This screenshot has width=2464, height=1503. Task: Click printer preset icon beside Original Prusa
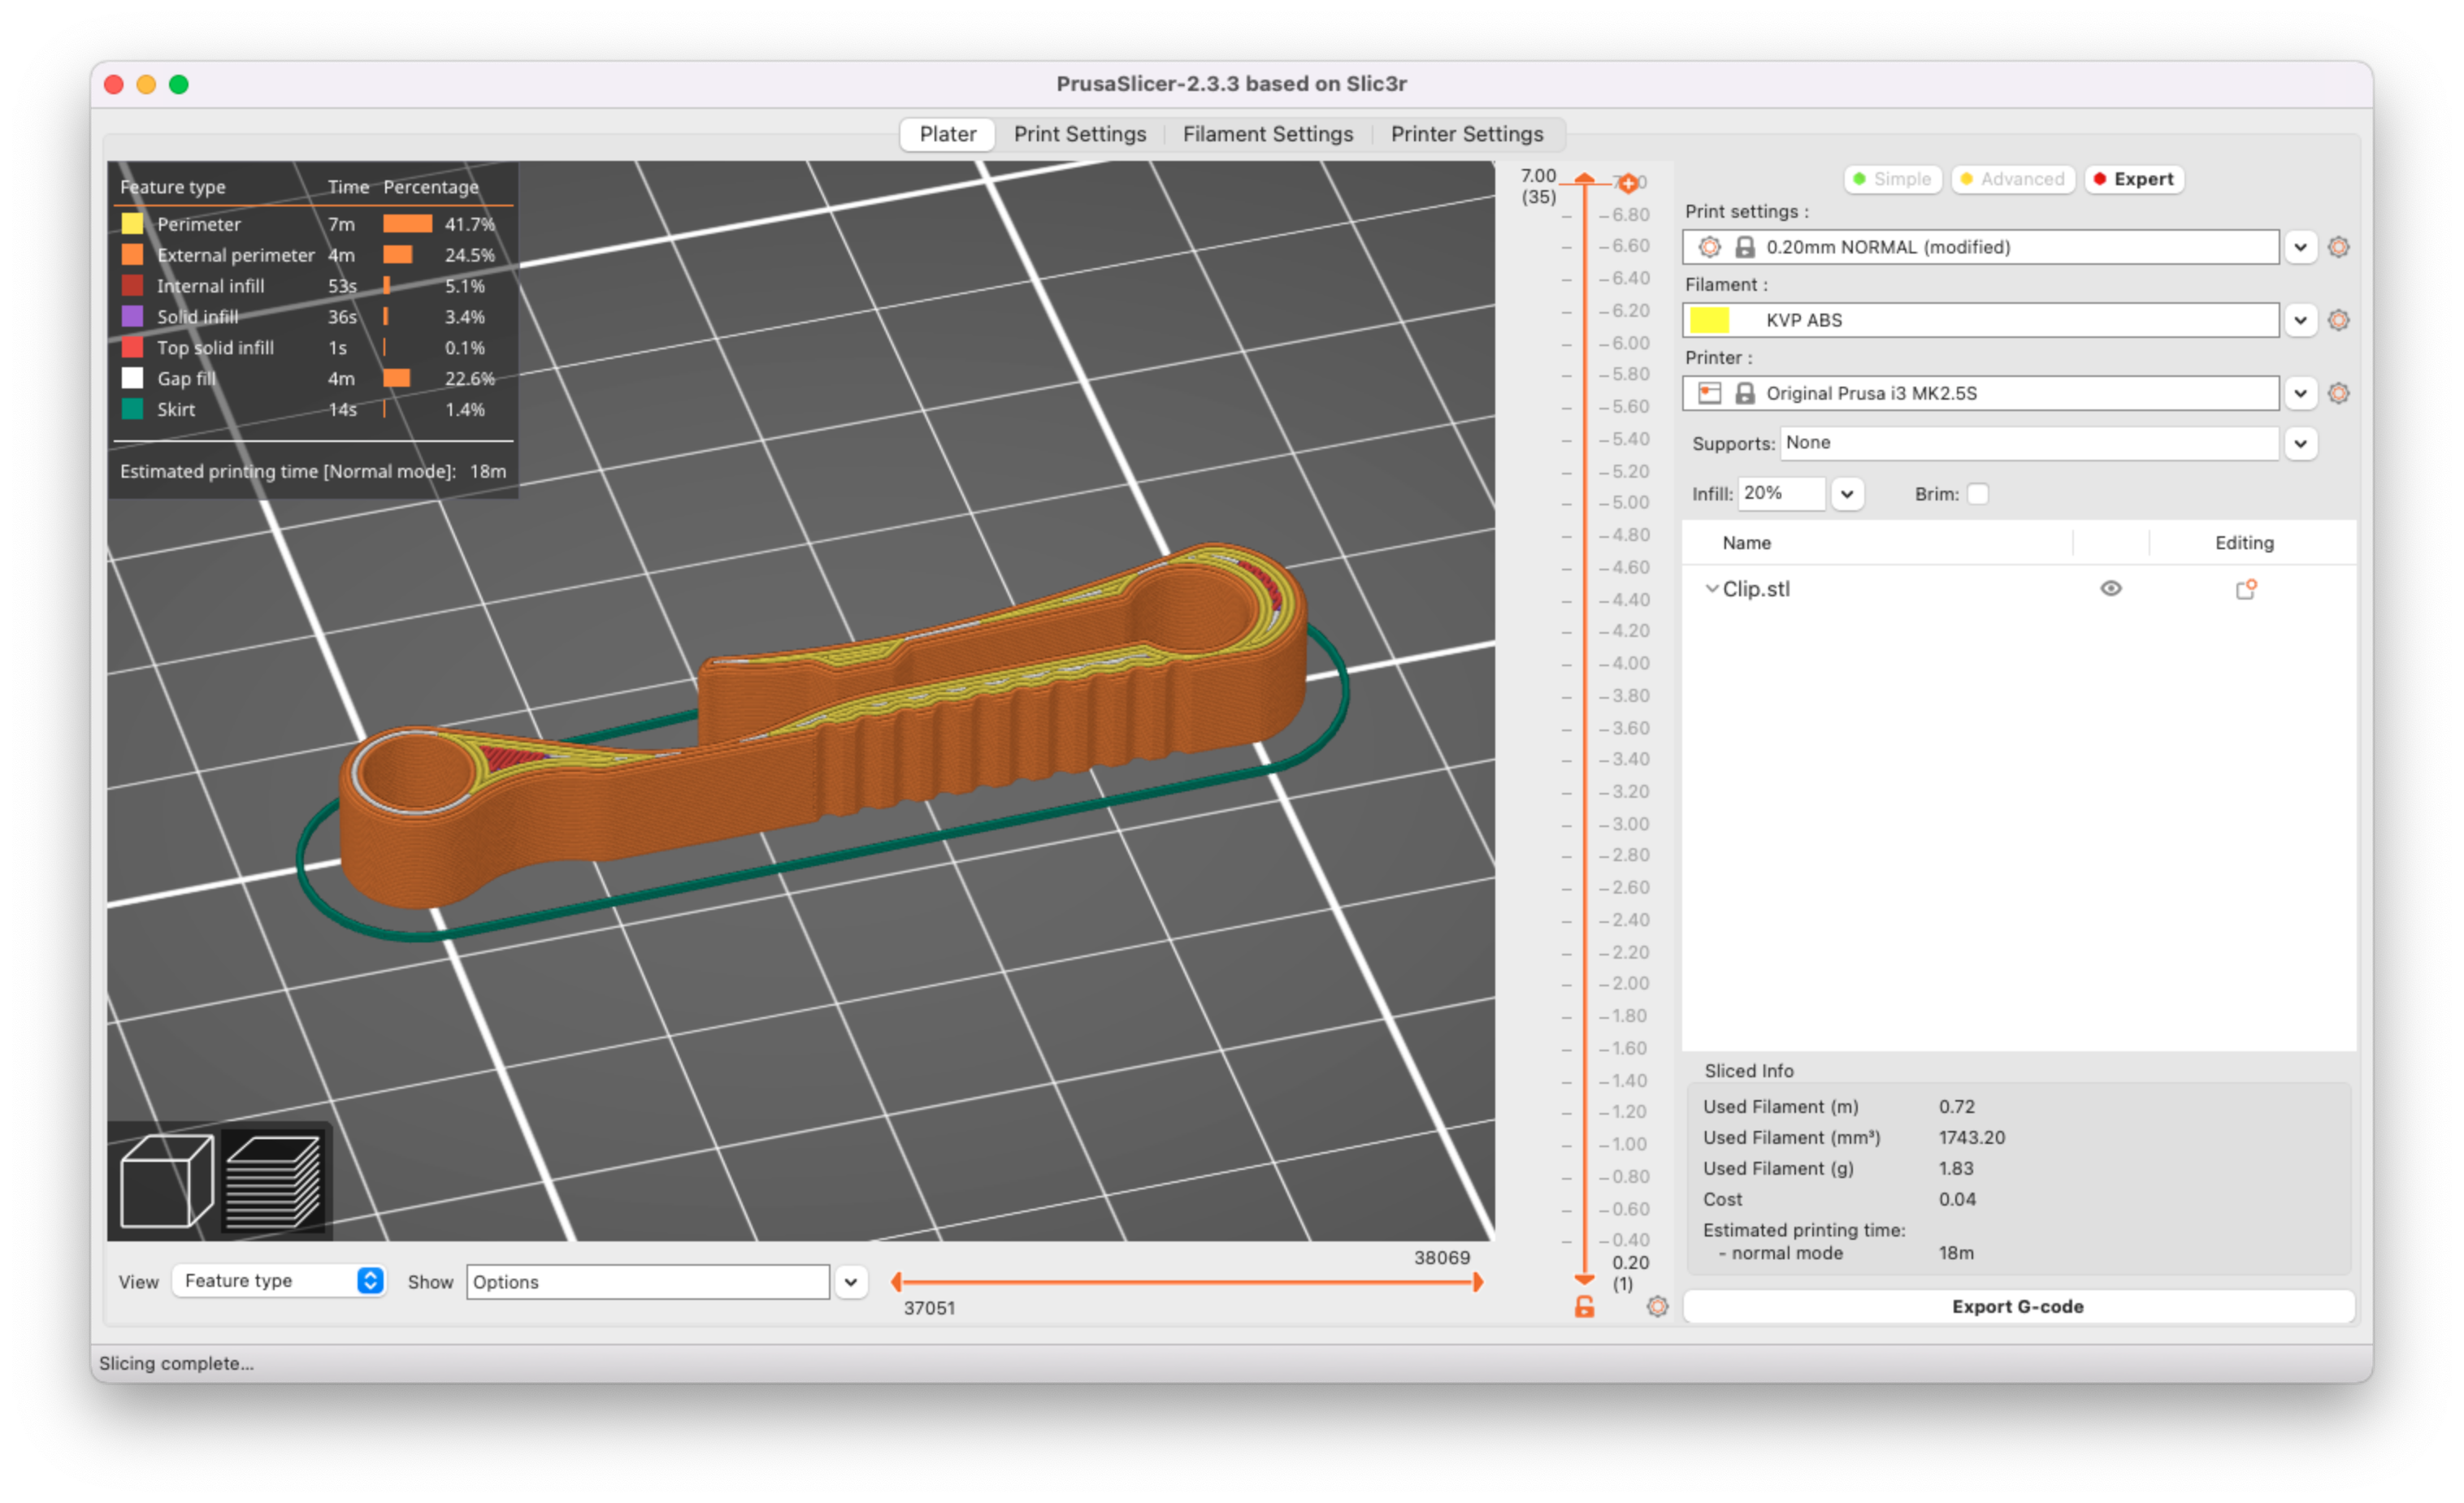(x=1710, y=393)
